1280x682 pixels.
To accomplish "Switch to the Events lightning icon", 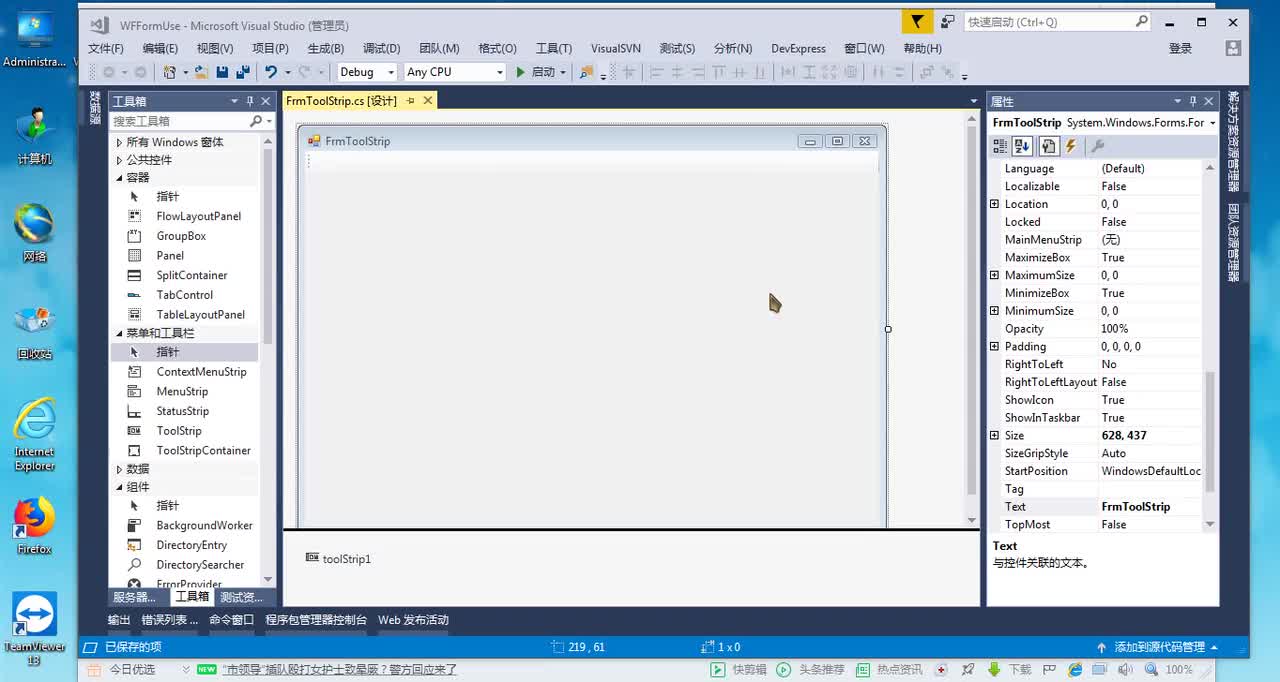I will pyautogui.click(x=1071, y=146).
